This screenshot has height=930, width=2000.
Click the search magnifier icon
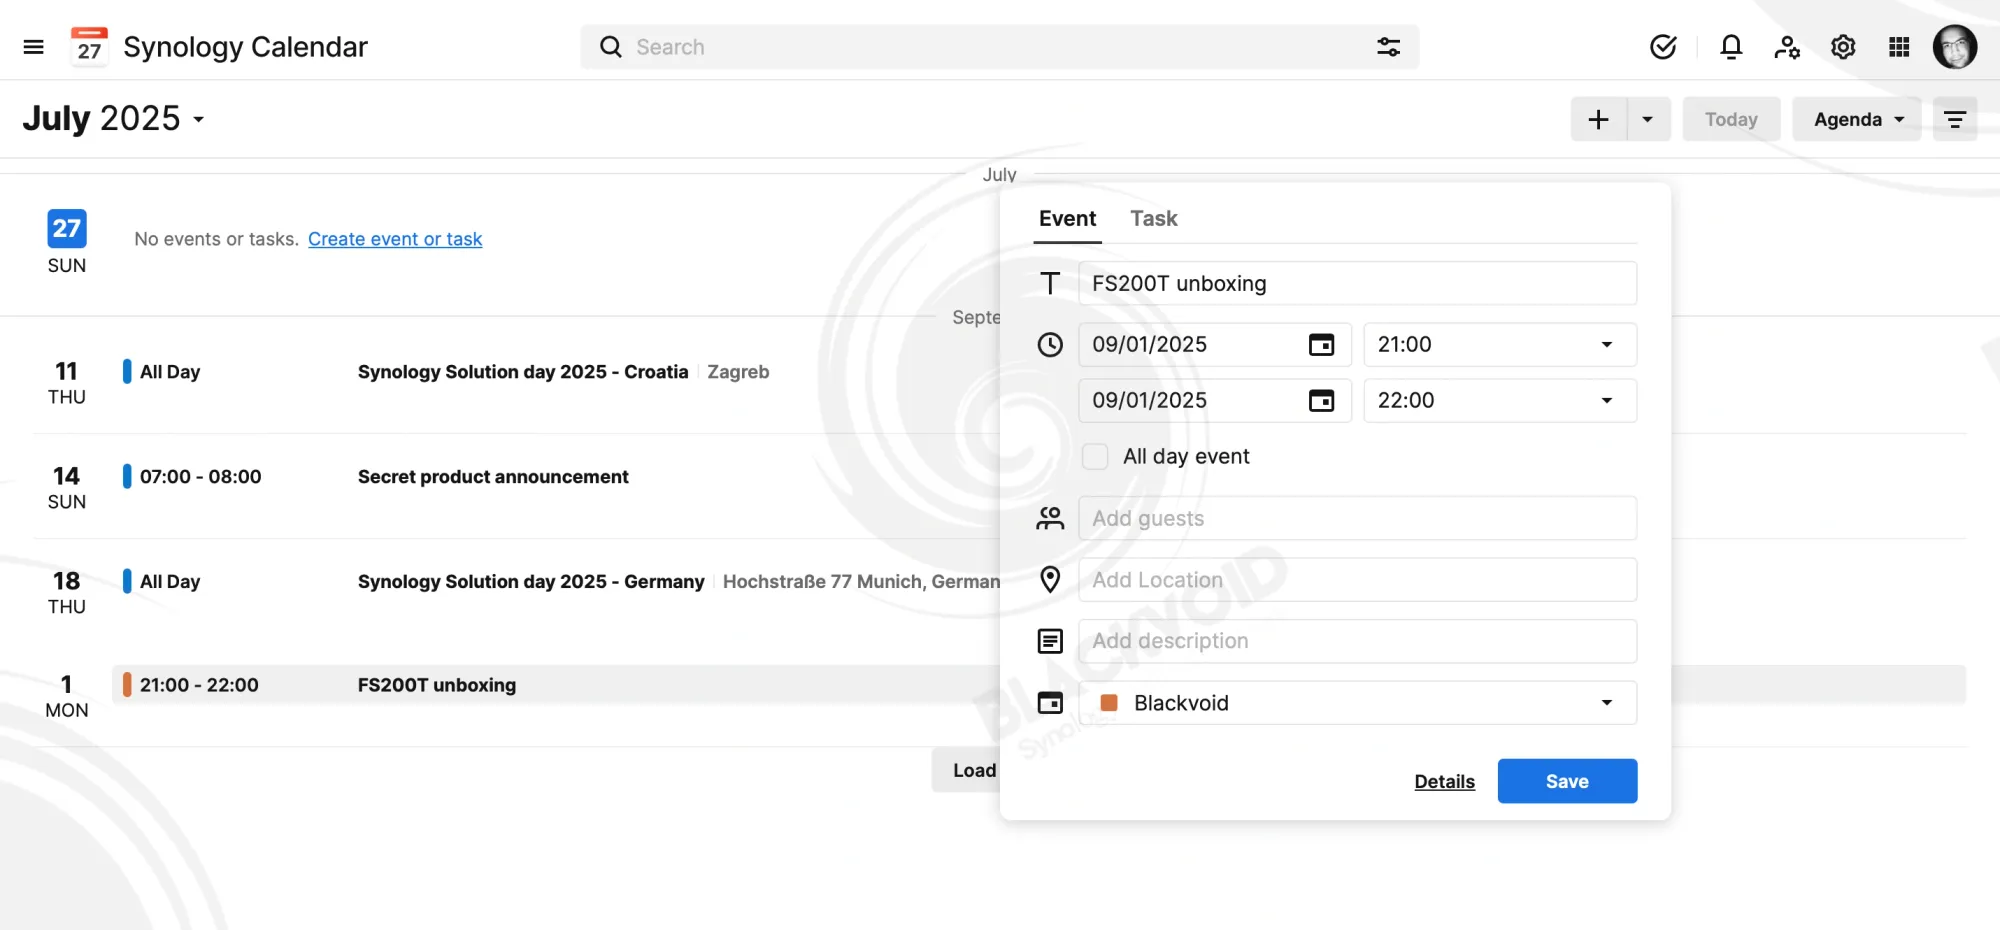pyautogui.click(x=610, y=47)
